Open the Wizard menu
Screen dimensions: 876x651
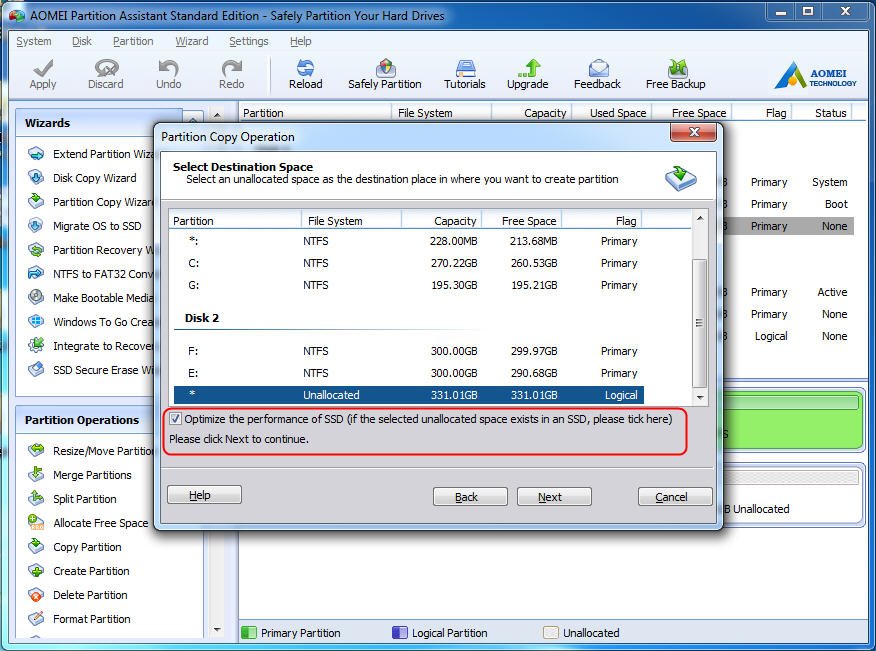click(192, 41)
